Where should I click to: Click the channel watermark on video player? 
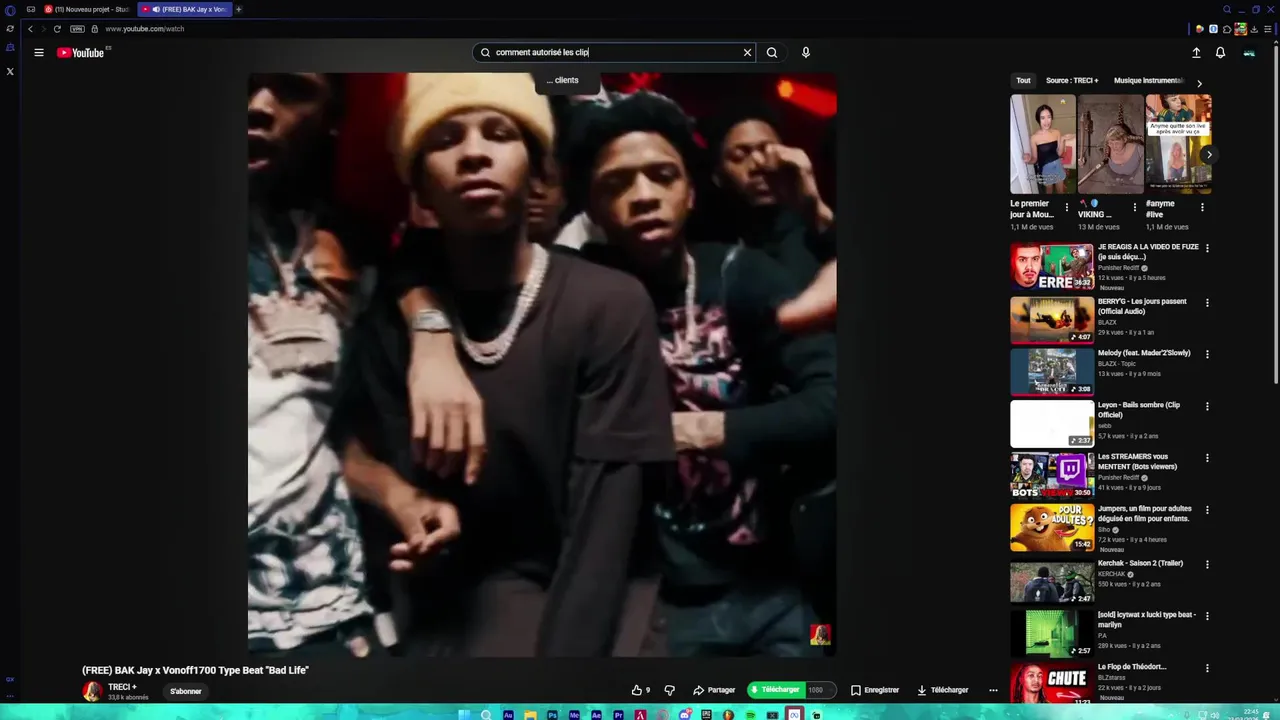(x=820, y=635)
